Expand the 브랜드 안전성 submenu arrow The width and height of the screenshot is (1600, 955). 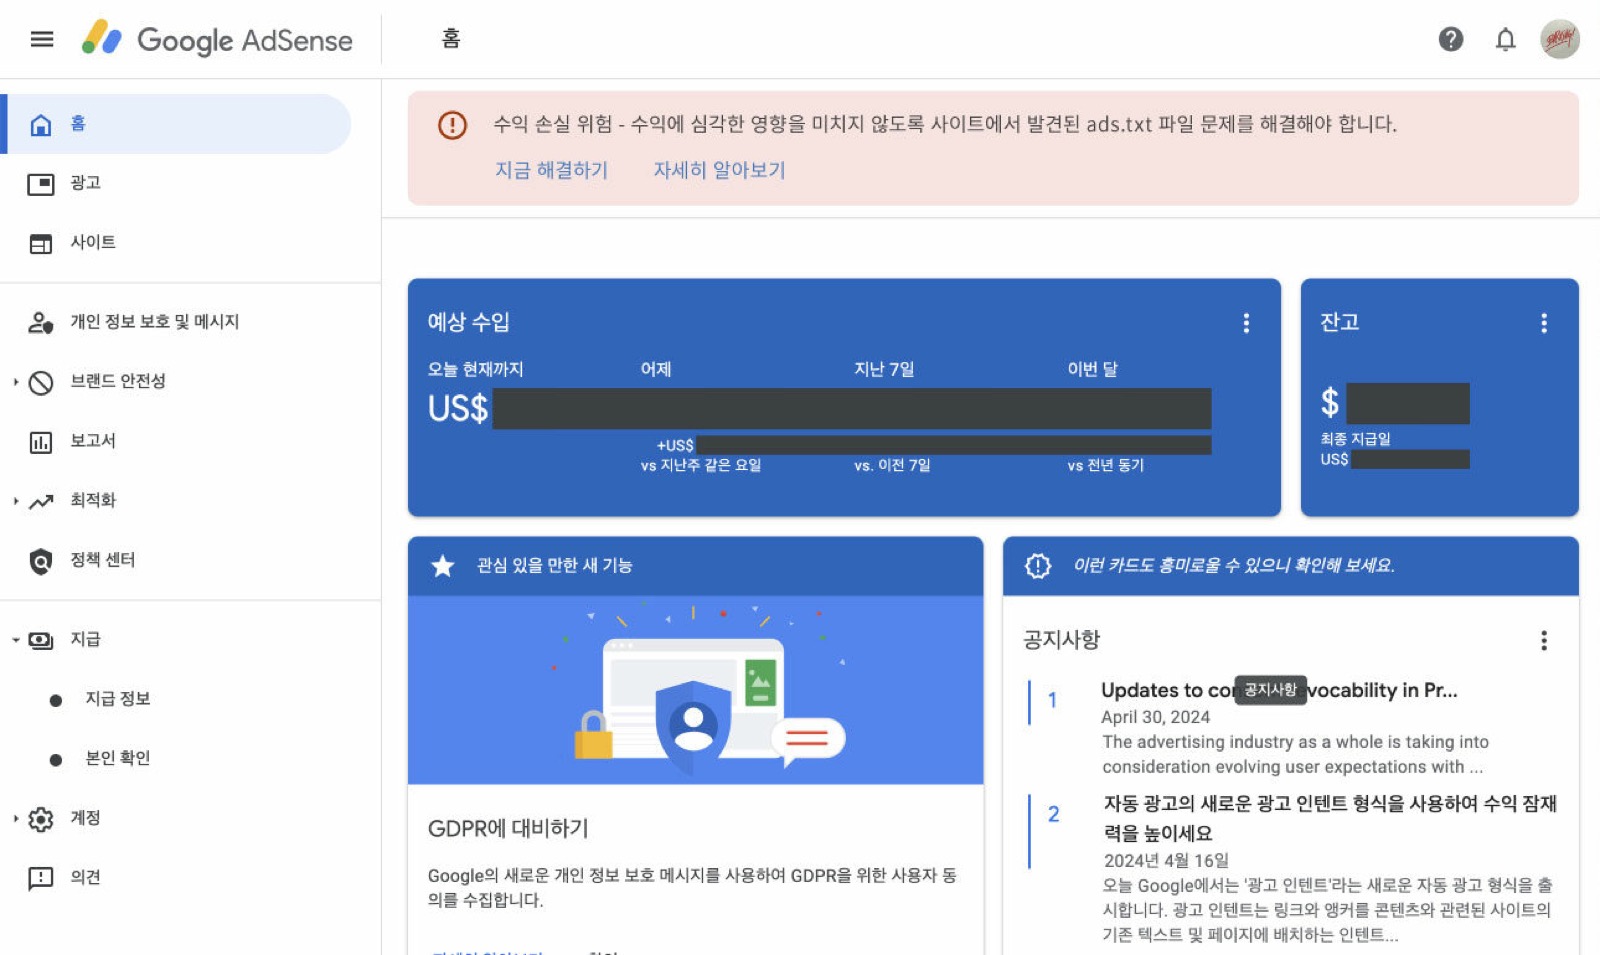(15, 382)
